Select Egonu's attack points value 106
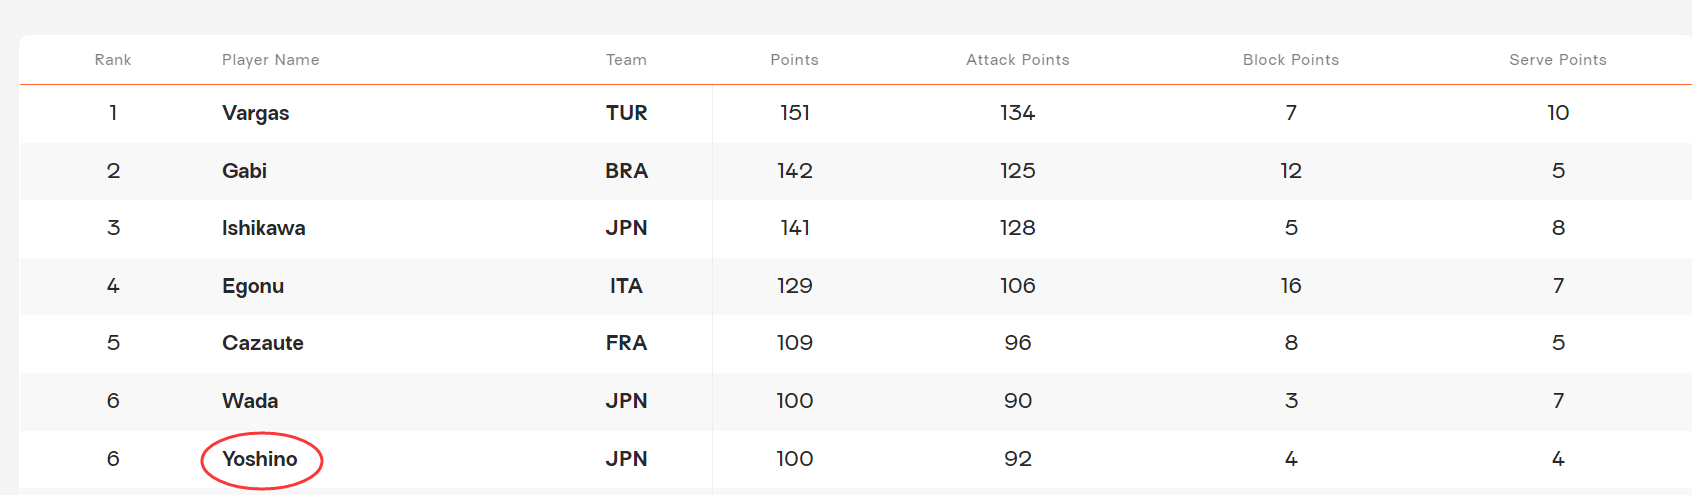1692x495 pixels. [1017, 286]
